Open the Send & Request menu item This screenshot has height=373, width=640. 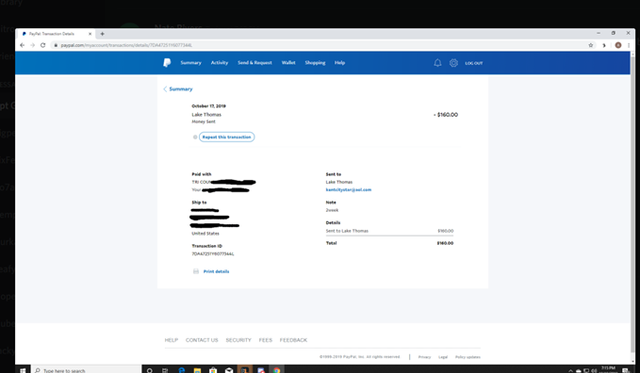(255, 63)
